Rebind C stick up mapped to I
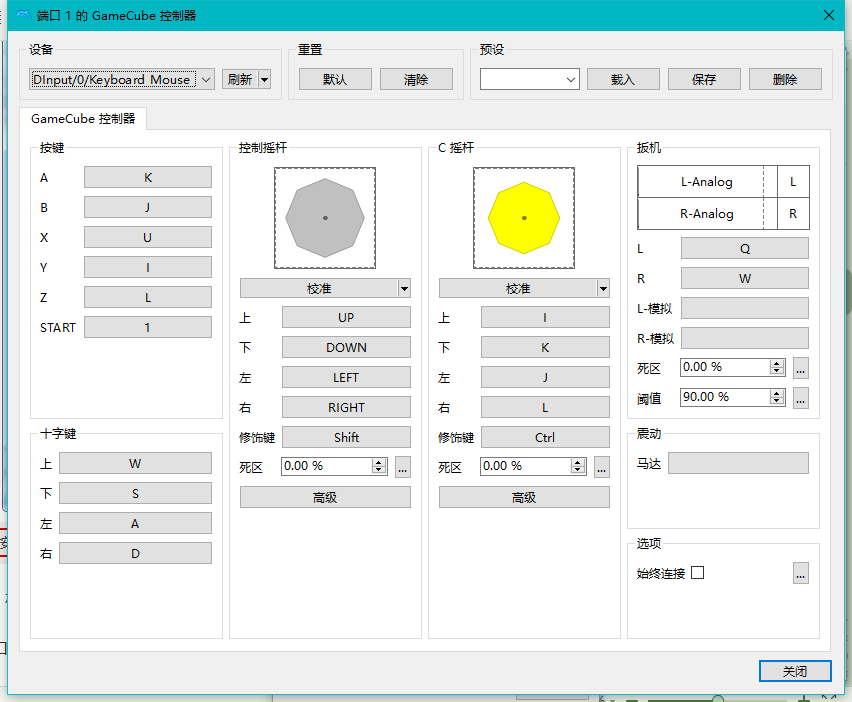 [x=545, y=317]
